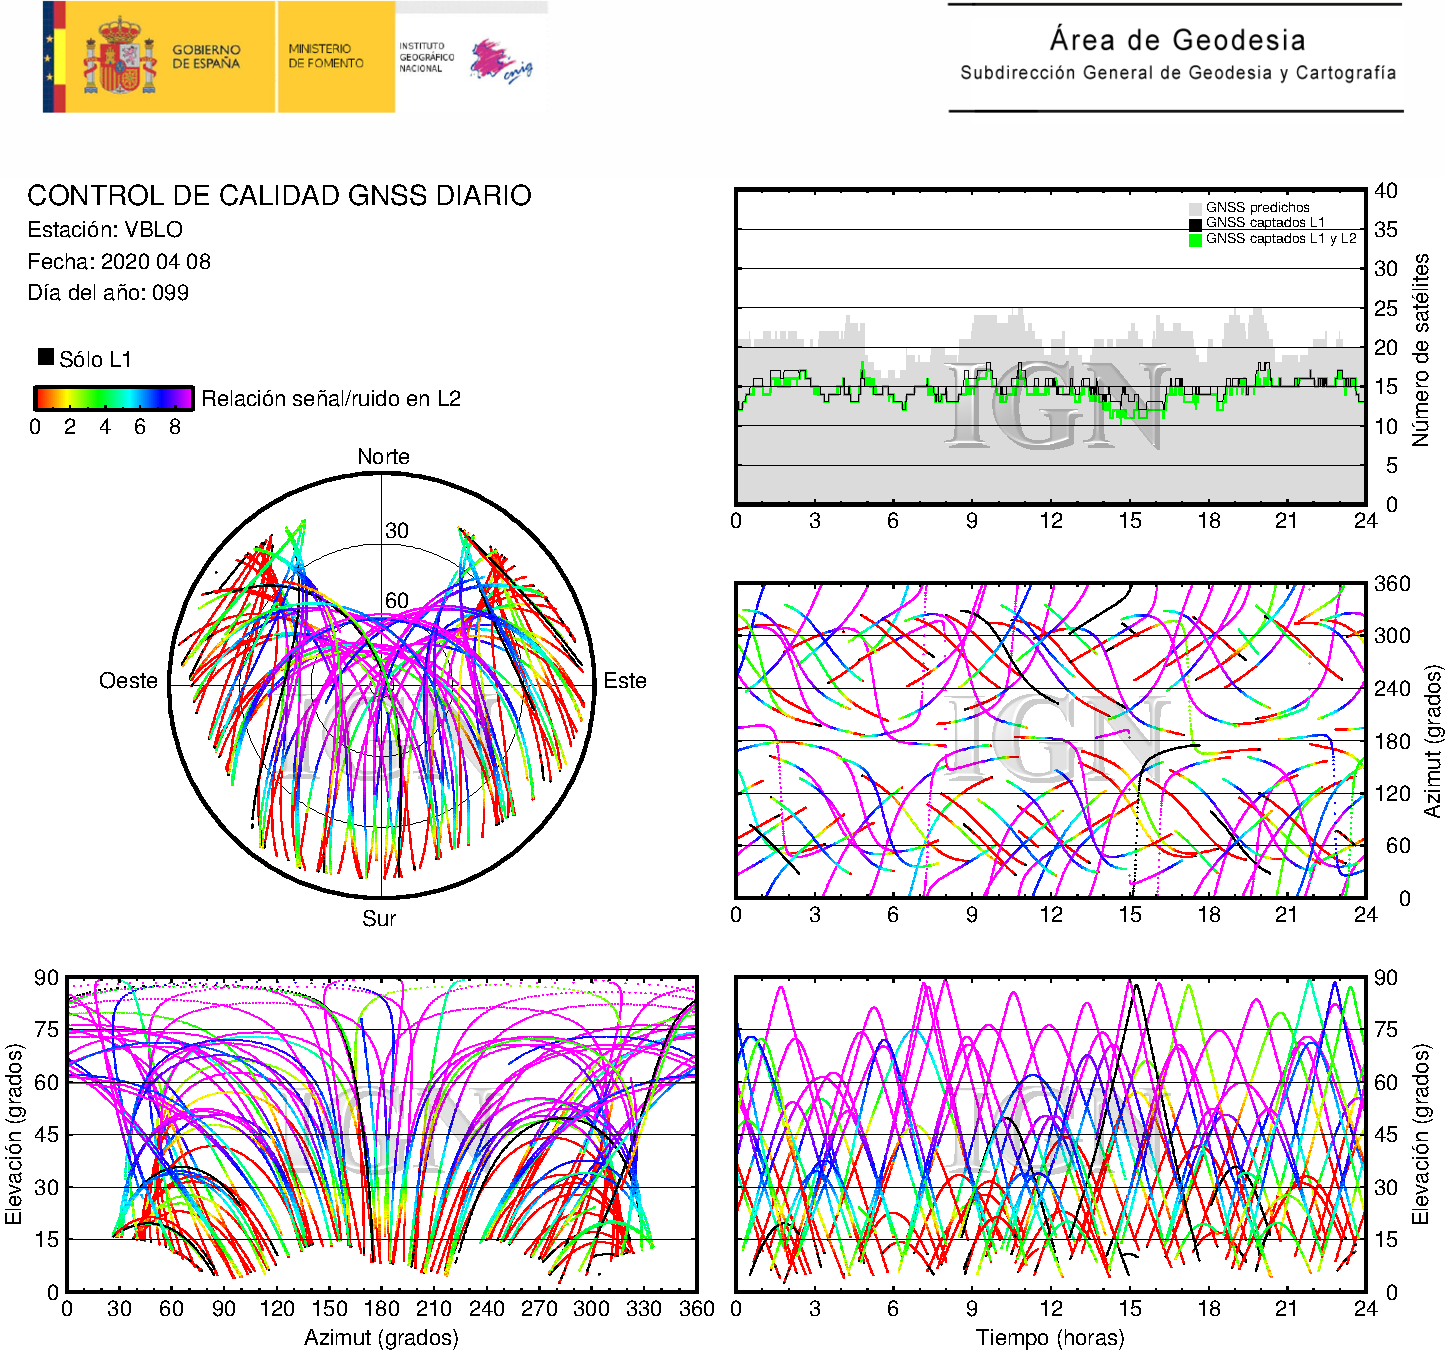The width and height of the screenshot is (1445, 1350).
Task: Click the Spanish coat of arms emblem
Action: point(119,57)
